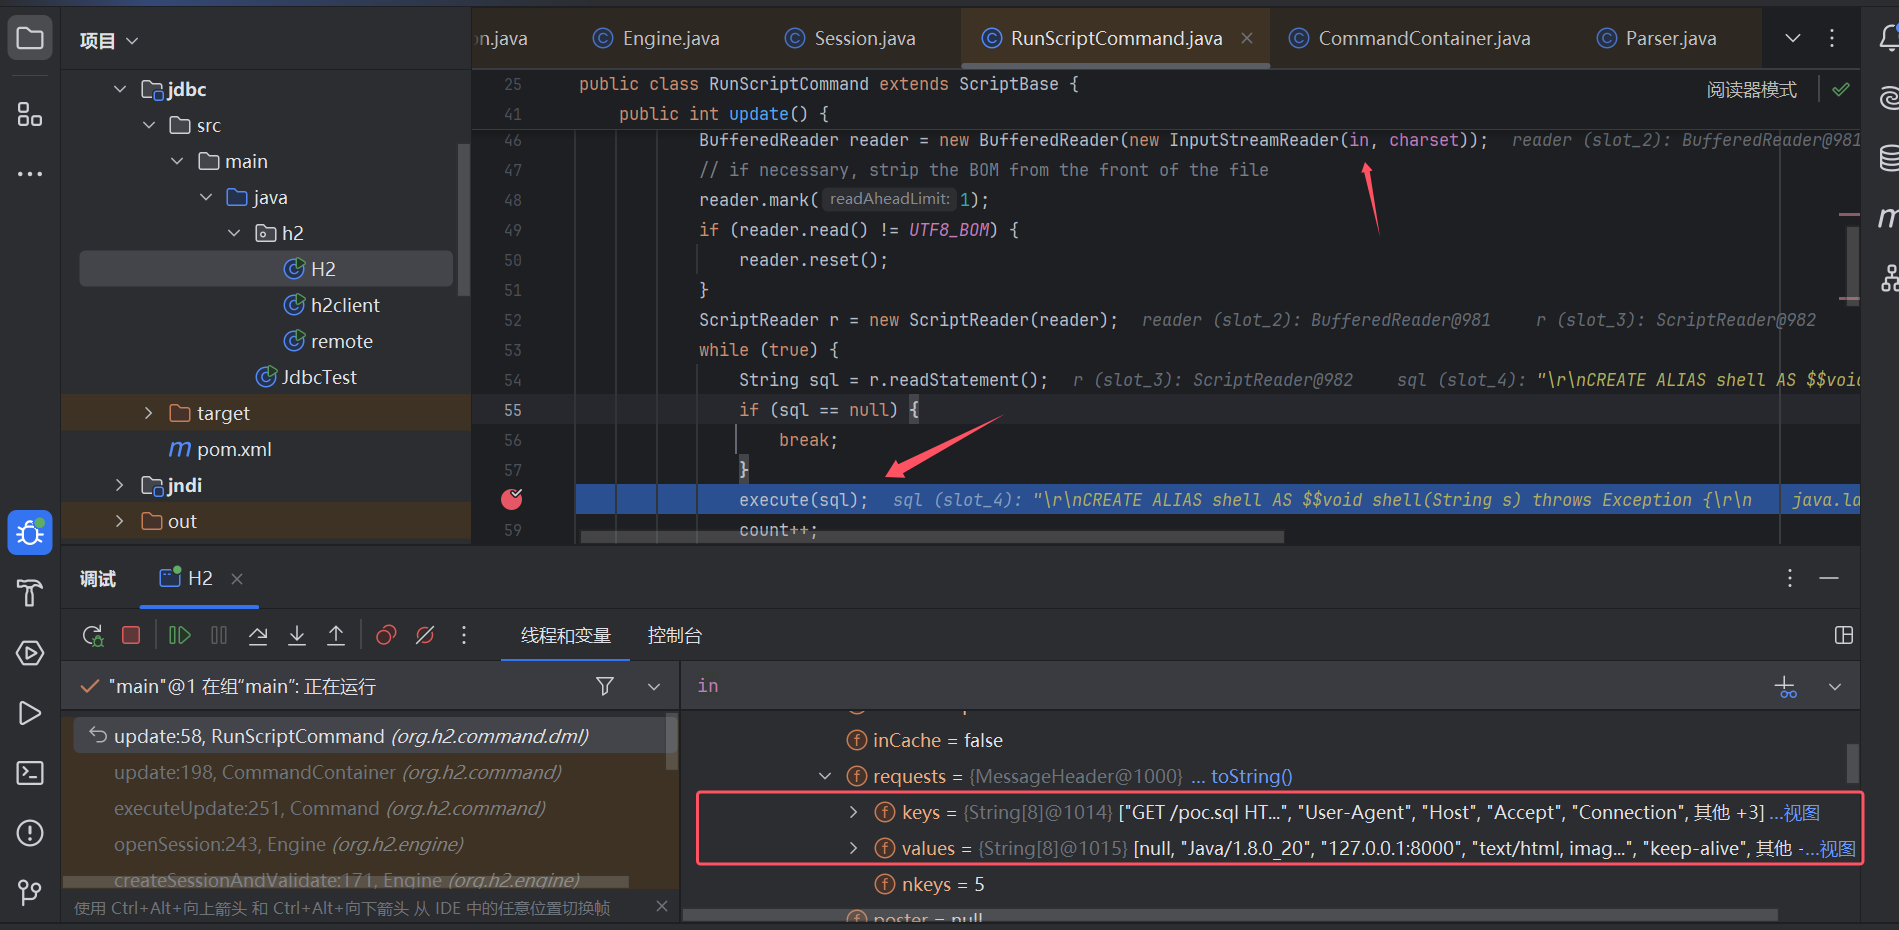Close the RunScriptCommand.java tab

coord(1247,38)
